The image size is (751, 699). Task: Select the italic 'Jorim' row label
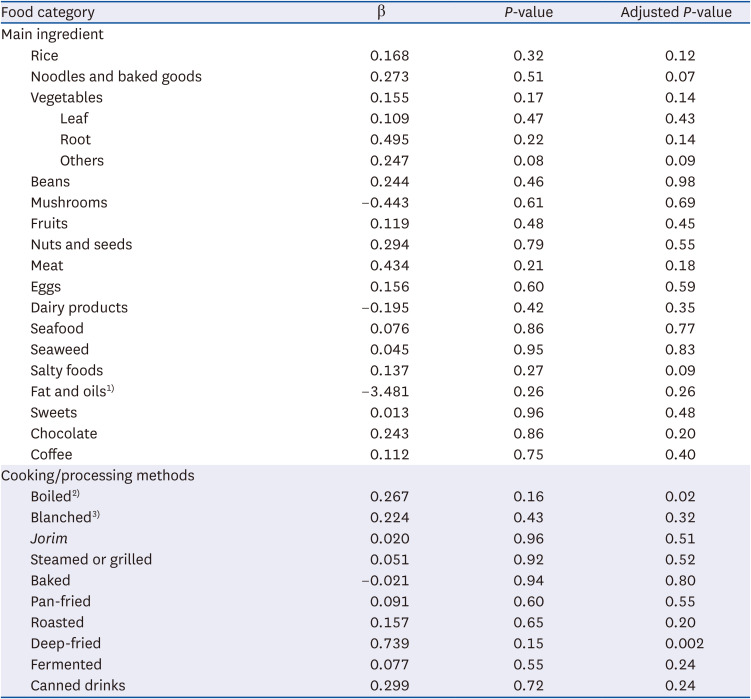click(50, 538)
